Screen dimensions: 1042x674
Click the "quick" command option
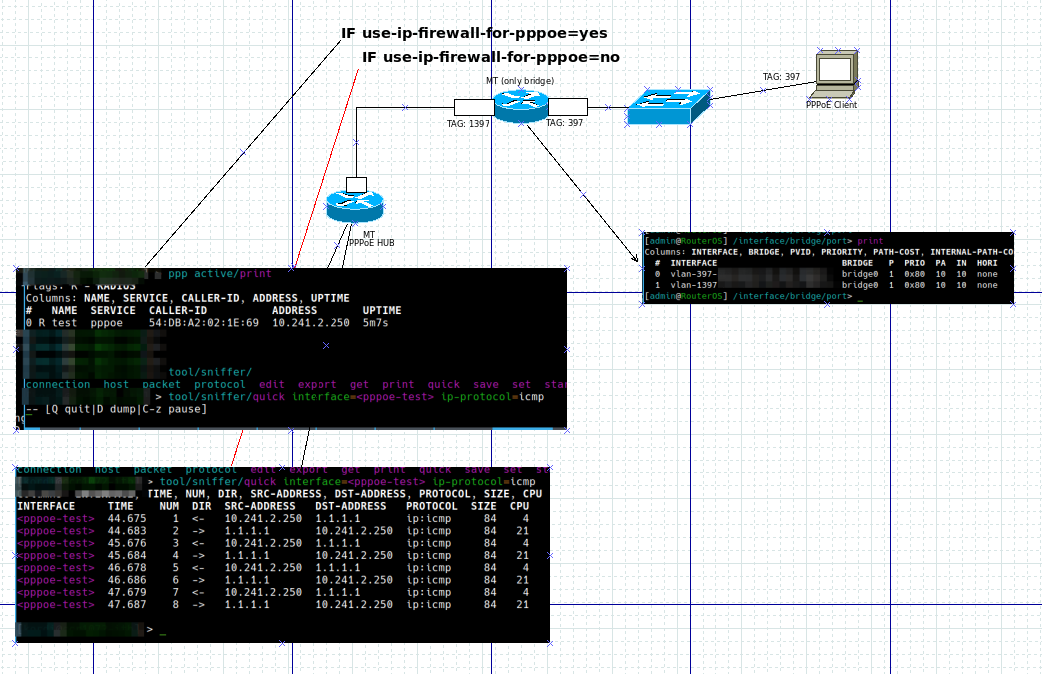[443, 384]
